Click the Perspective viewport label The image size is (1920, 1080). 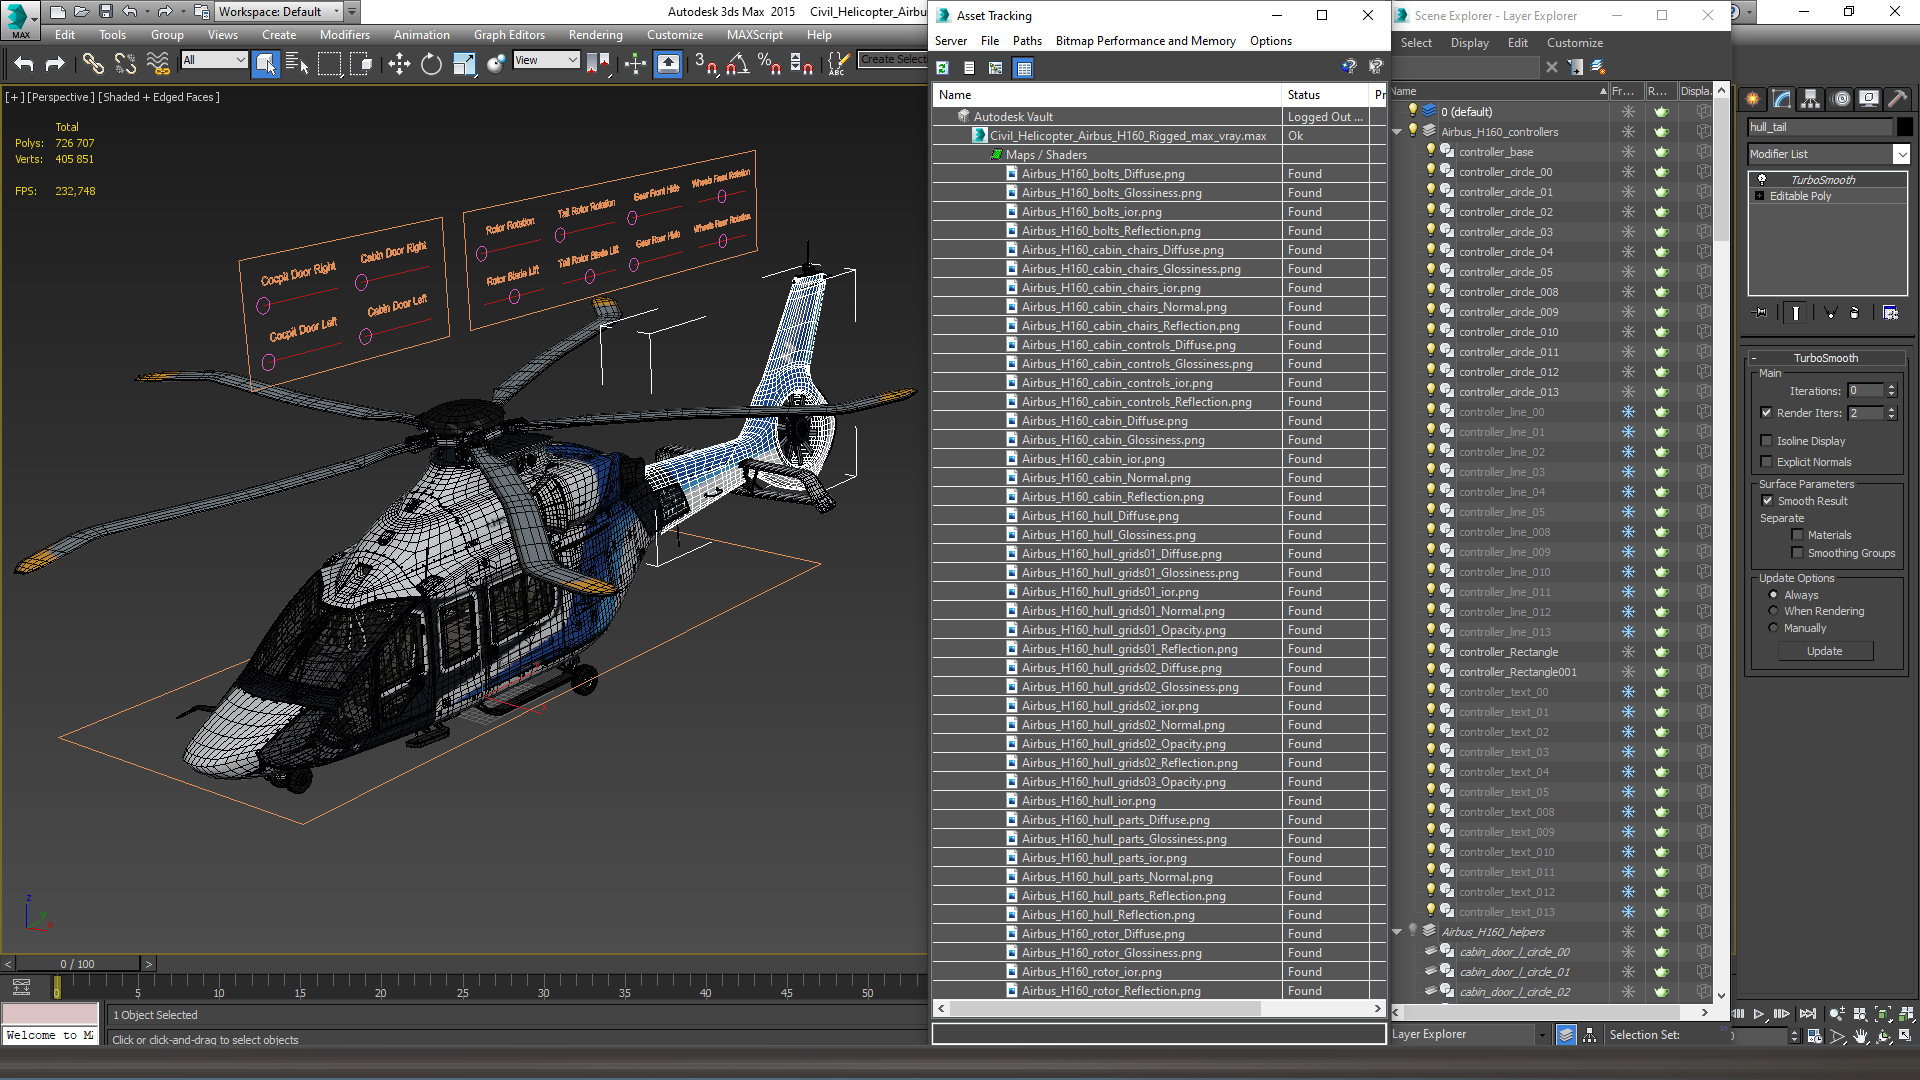(x=61, y=97)
